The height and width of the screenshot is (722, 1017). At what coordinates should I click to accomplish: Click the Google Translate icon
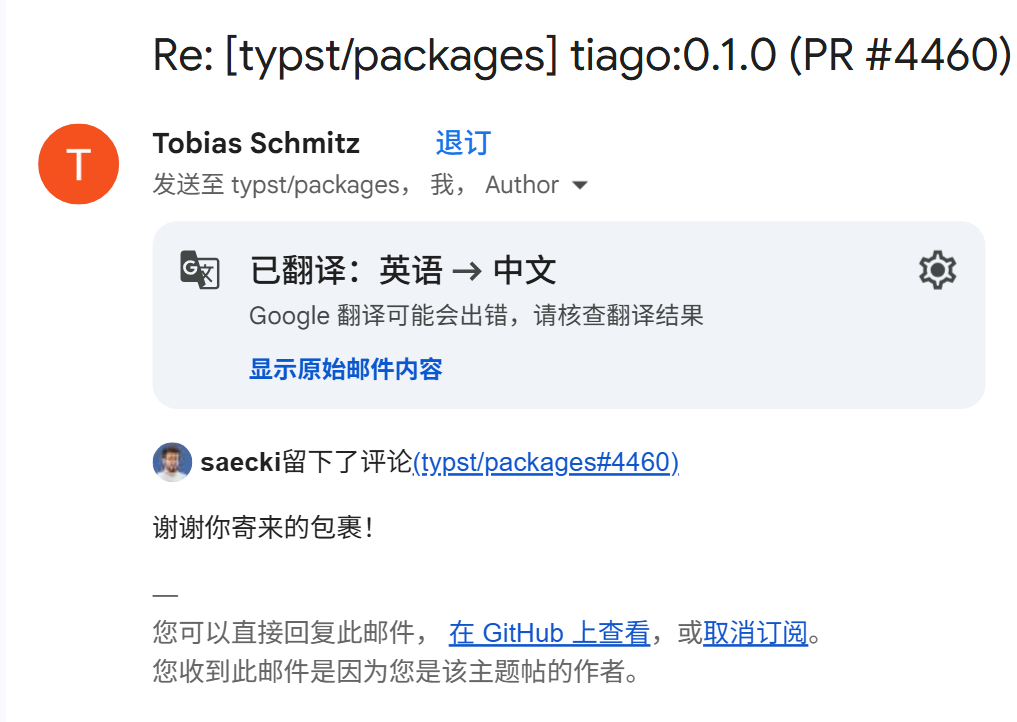(x=199, y=270)
